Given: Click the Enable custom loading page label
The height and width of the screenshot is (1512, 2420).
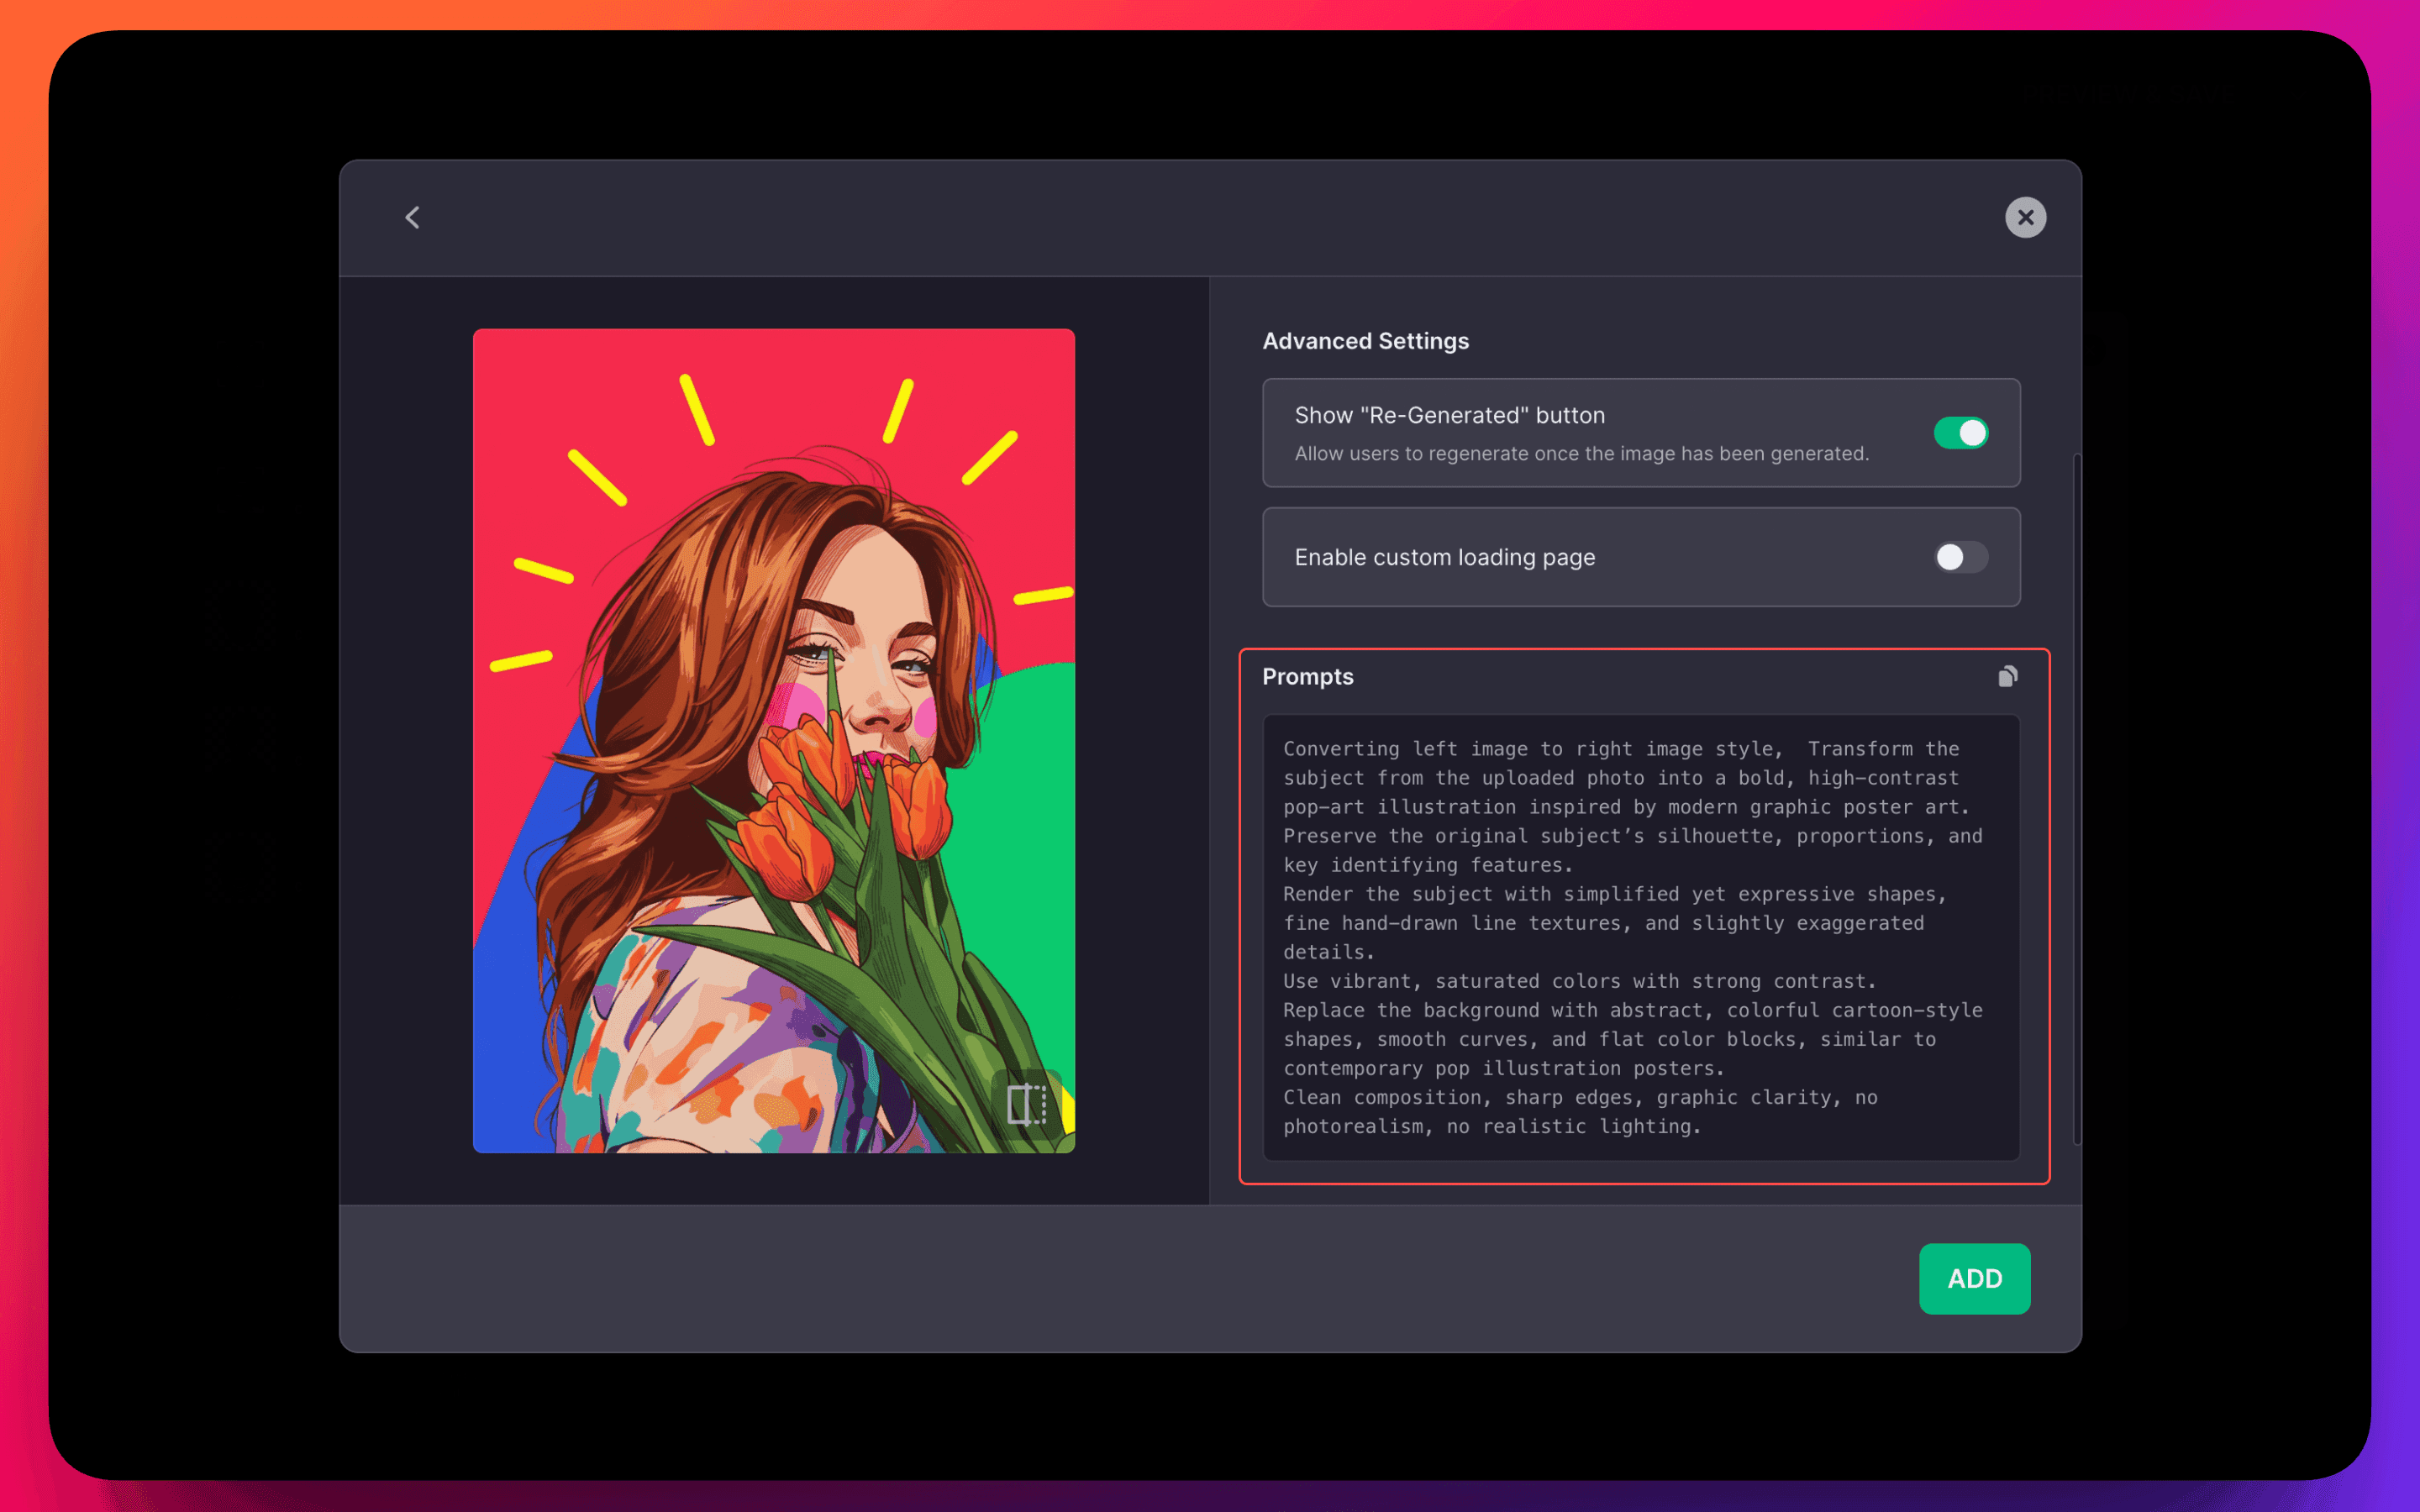Looking at the screenshot, I should click(x=1444, y=557).
